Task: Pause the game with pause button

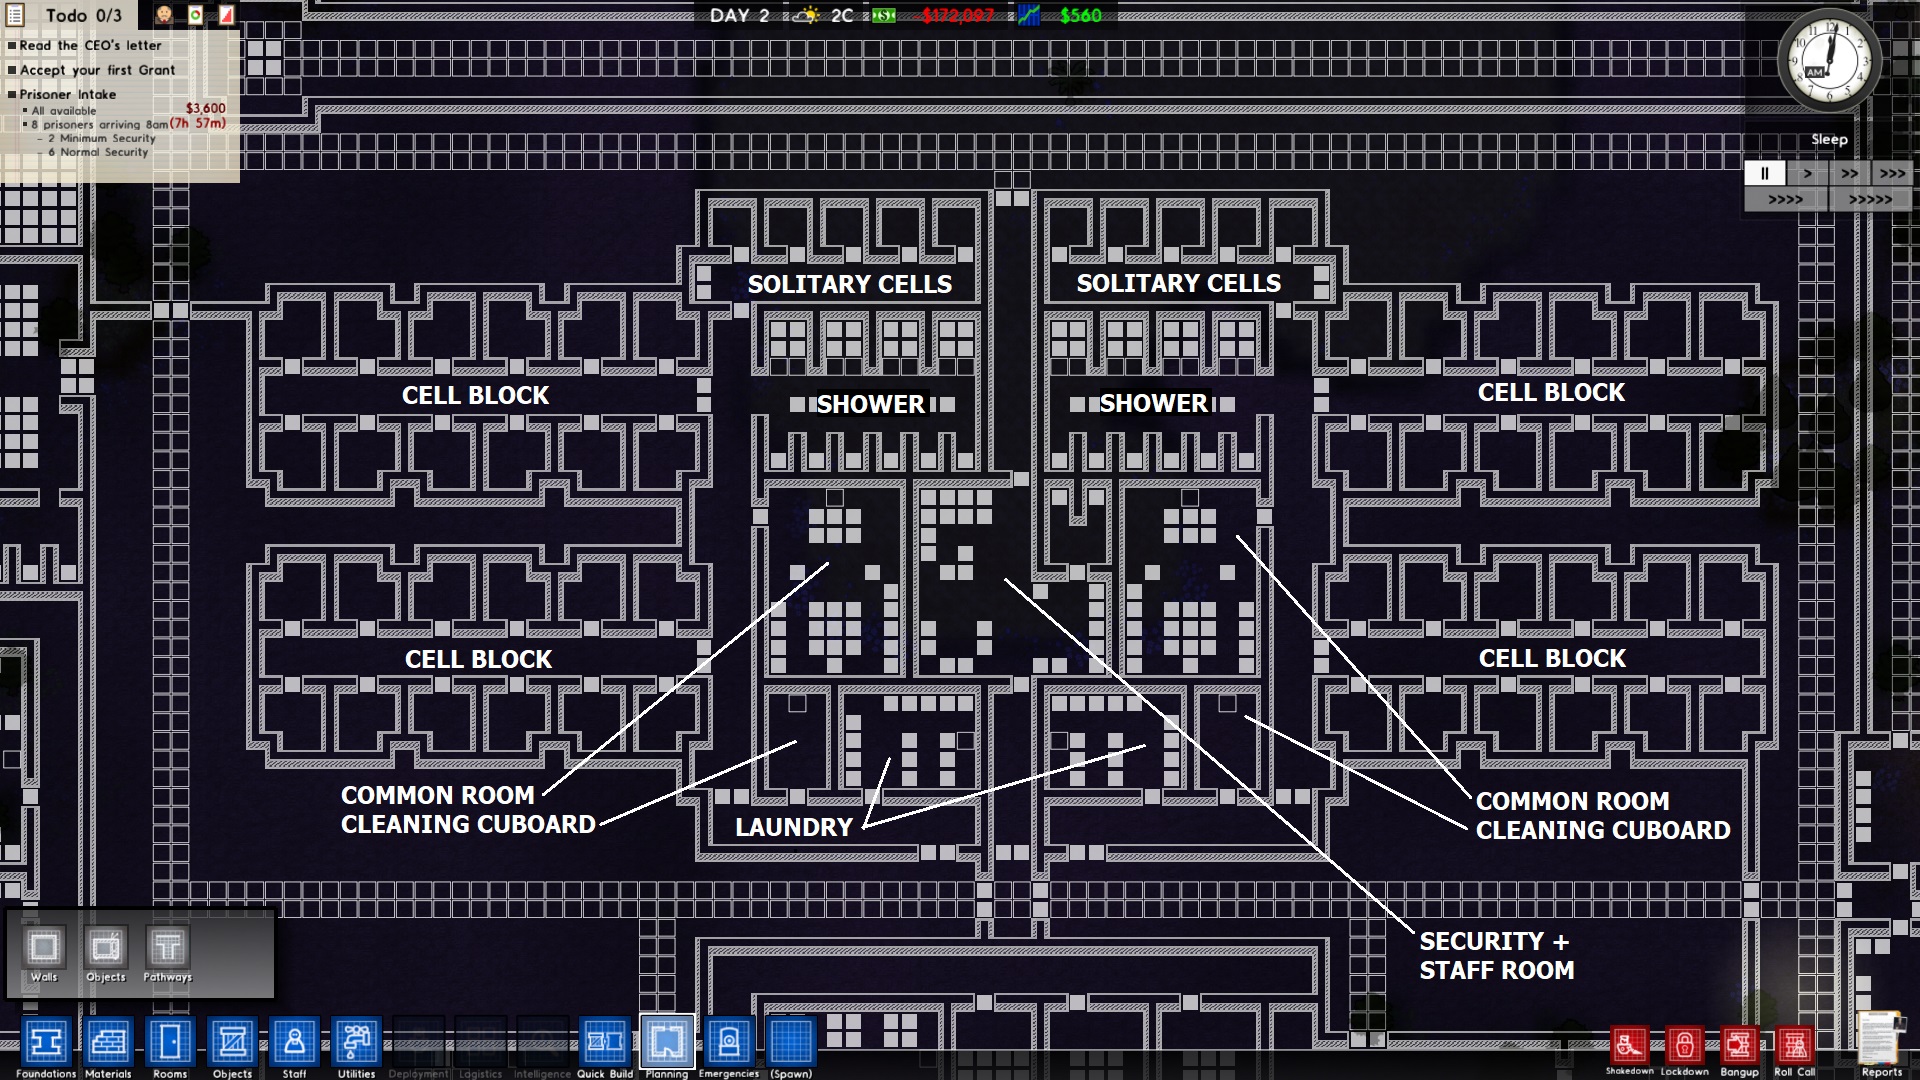Action: pos(1764,173)
